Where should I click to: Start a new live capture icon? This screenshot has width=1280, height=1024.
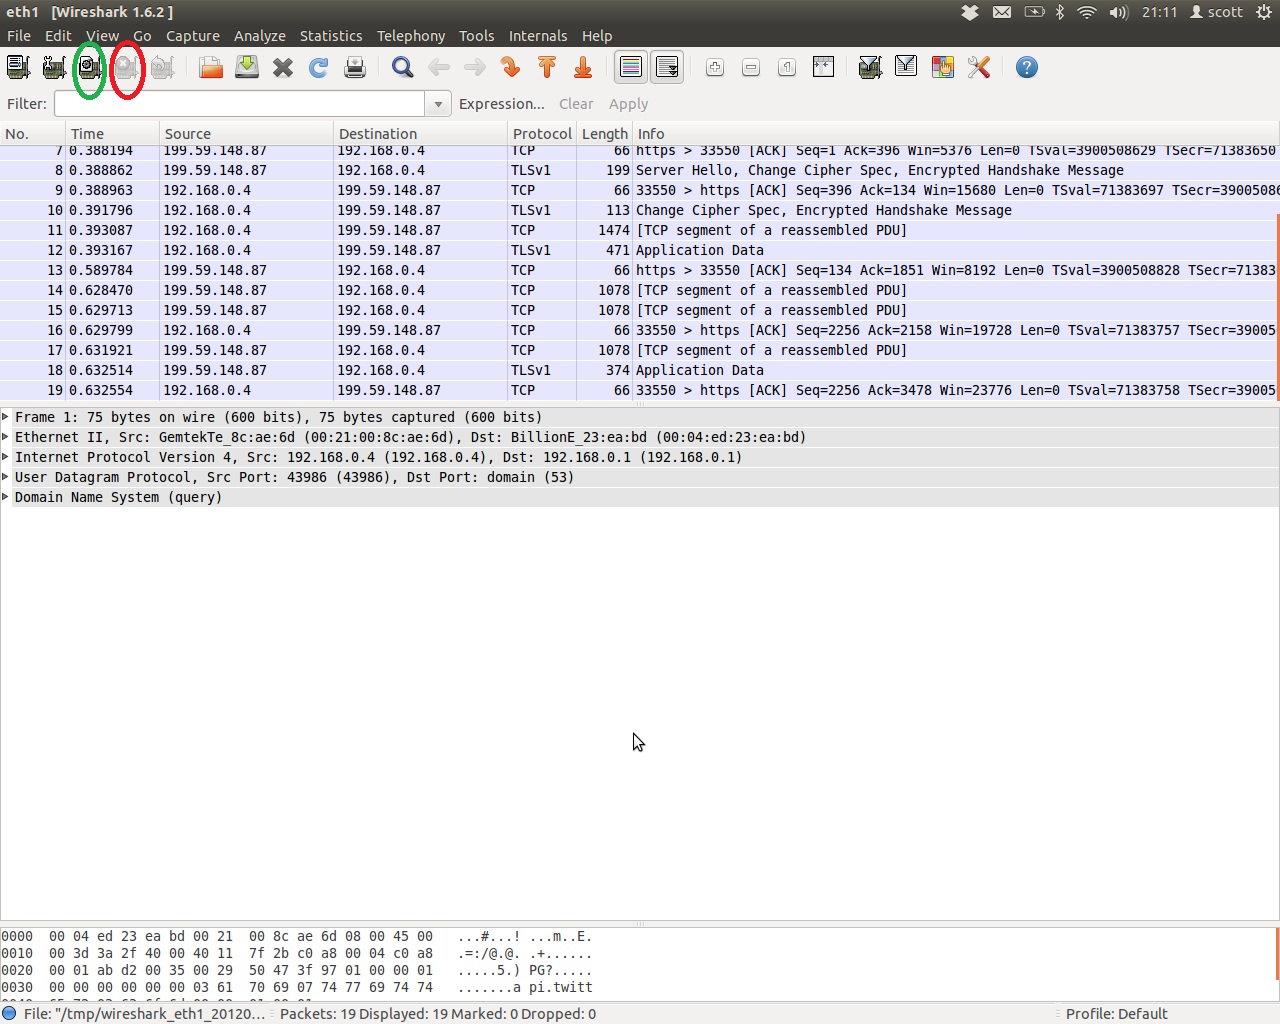(x=90, y=67)
